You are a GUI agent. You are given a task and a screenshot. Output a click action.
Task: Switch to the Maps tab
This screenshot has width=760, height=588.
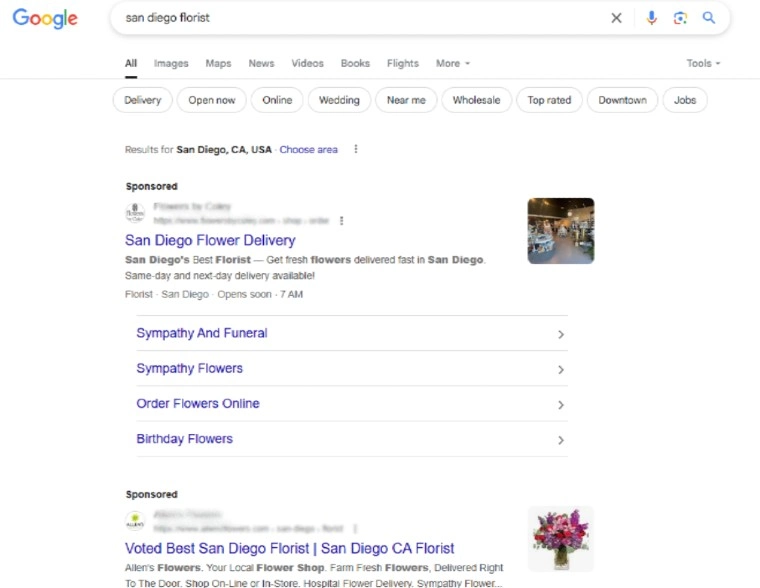tap(218, 64)
